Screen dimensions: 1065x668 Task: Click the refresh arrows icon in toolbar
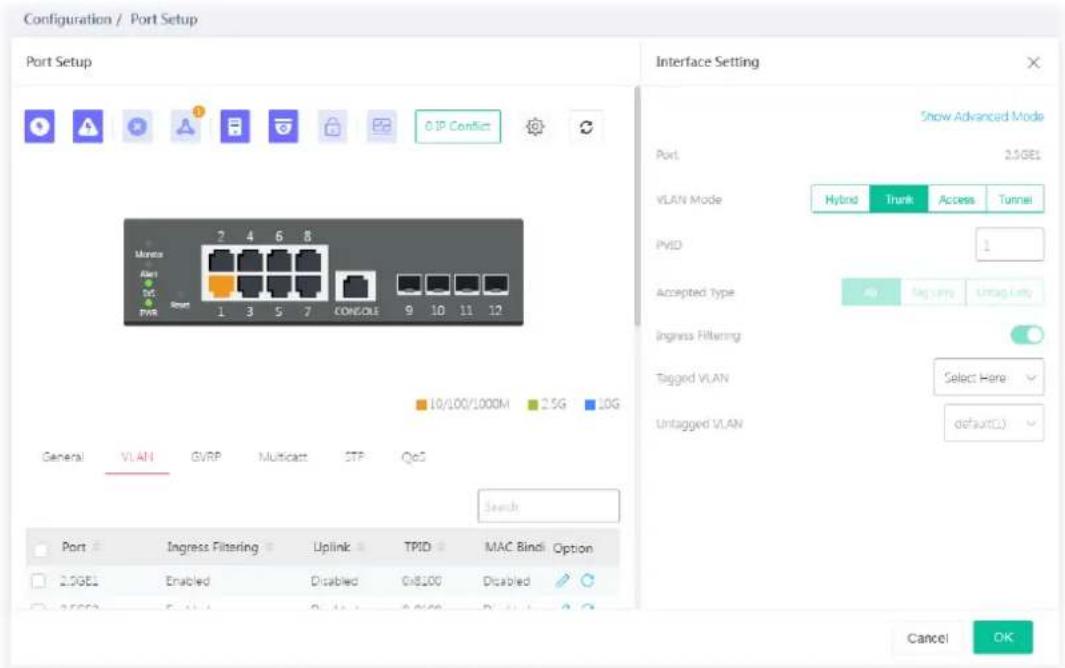click(586, 127)
